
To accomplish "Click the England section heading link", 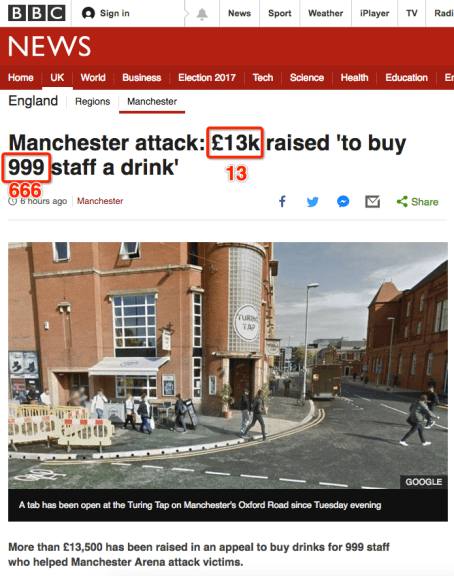I will [x=33, y=101].
